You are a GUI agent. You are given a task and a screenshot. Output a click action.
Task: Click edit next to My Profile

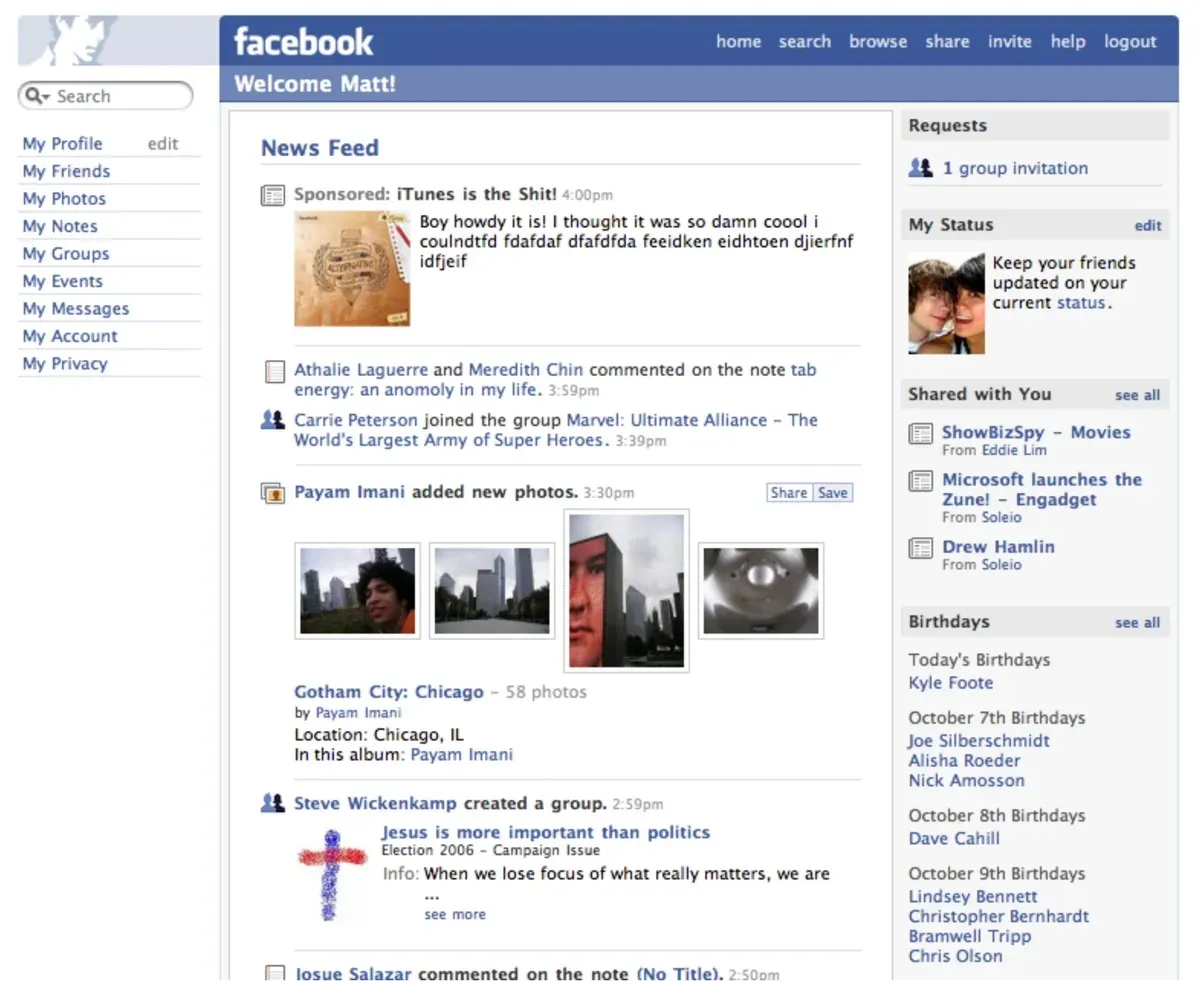click(x=163, y=144)
